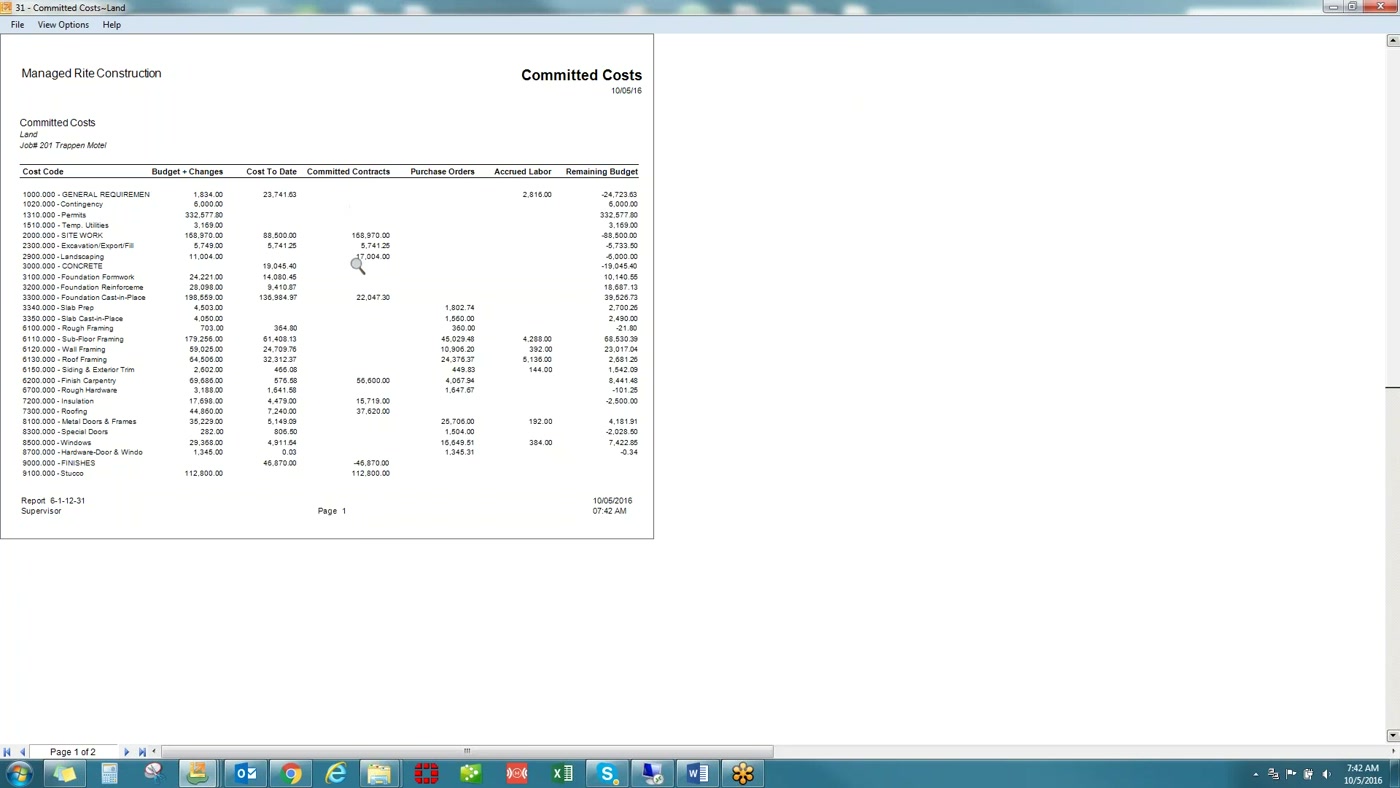Screen dimensions: 1400x788
Task: Click the horizontal scrollbar left arrow
Action: [x=154, y=751]
